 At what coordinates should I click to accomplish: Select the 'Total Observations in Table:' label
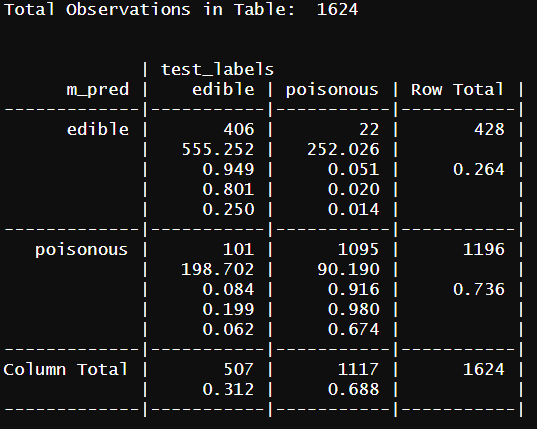pos(149,10)
